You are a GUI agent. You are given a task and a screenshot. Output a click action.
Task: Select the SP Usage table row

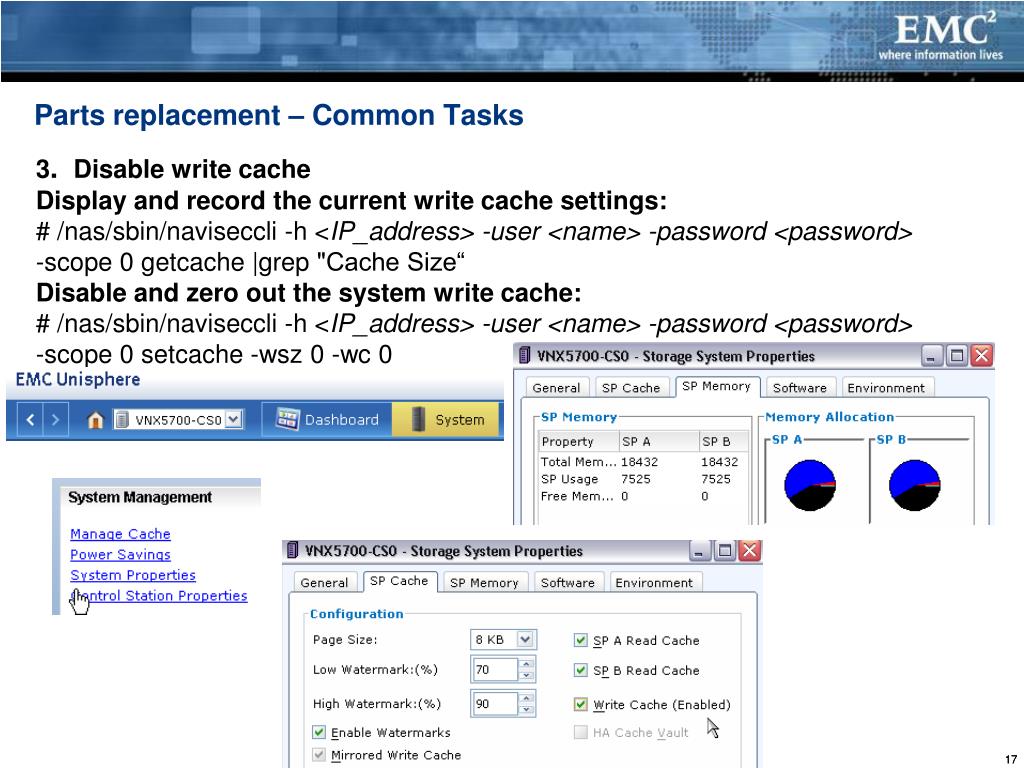(x=643, y=479)
